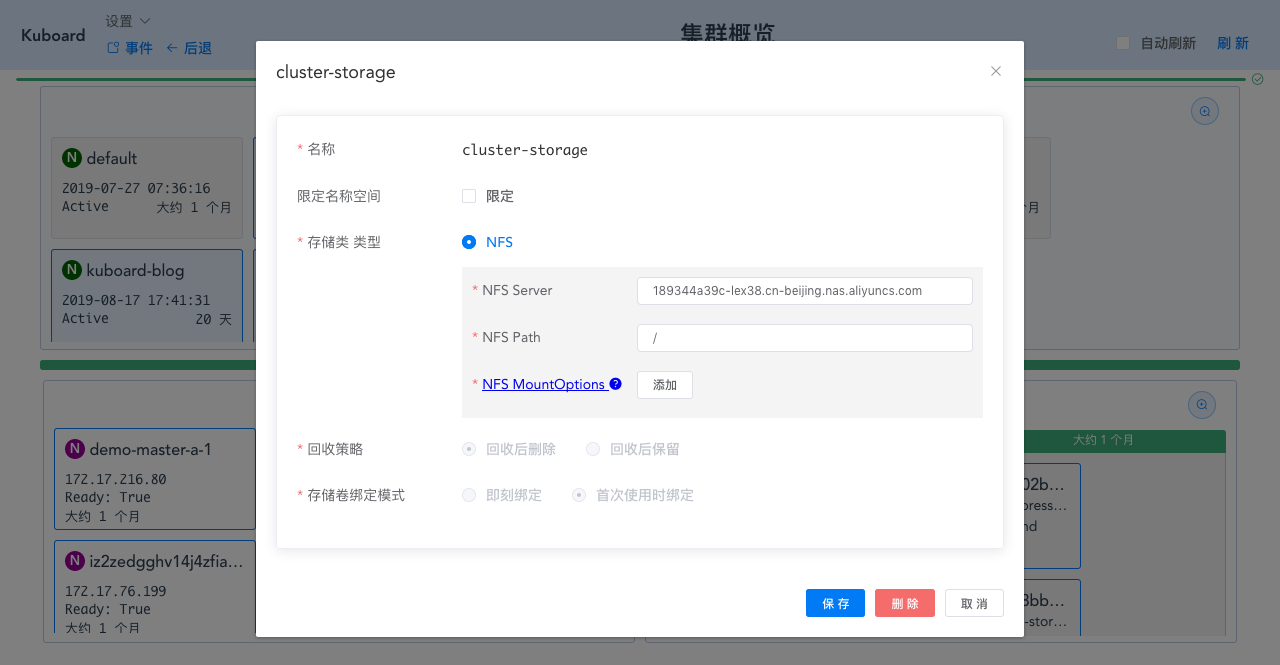
Task: Click 添加 to add a MountOption
Action: pyautogui.click(x=664, y=384)
